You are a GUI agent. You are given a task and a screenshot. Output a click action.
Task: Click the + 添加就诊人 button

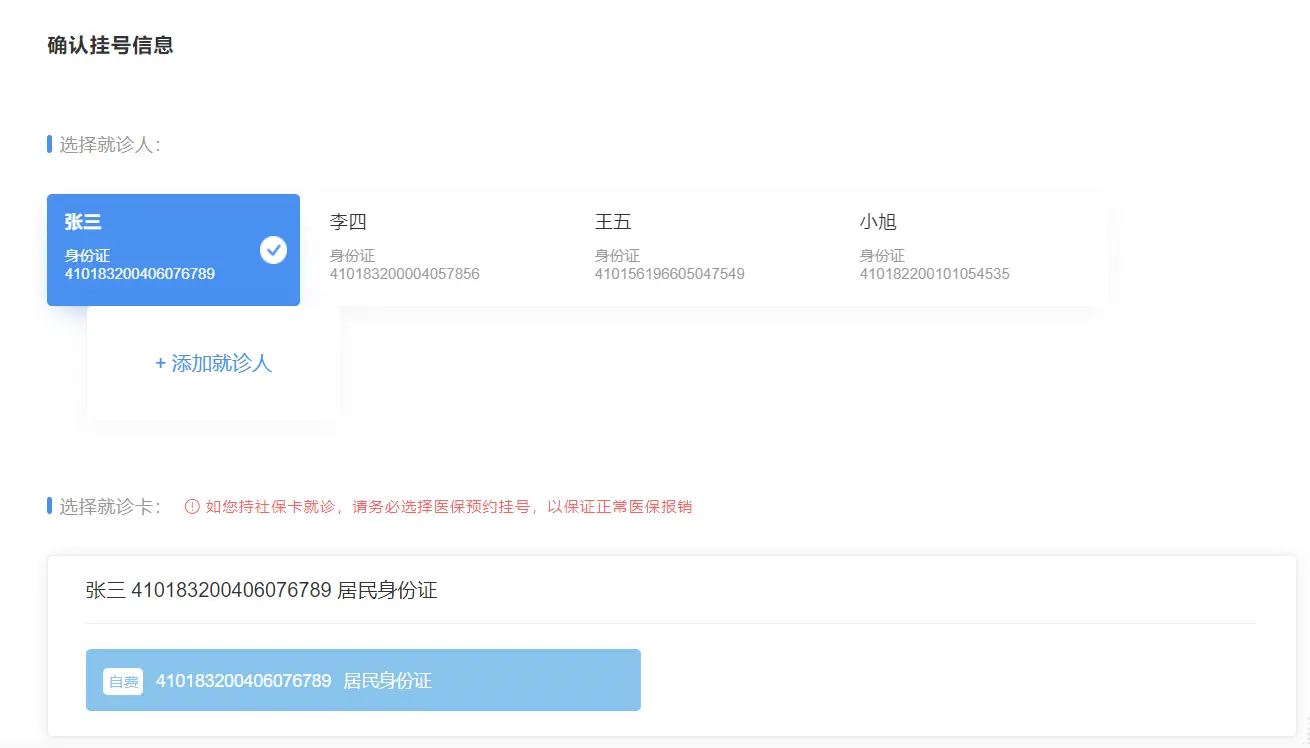click(x=213, y=363)
